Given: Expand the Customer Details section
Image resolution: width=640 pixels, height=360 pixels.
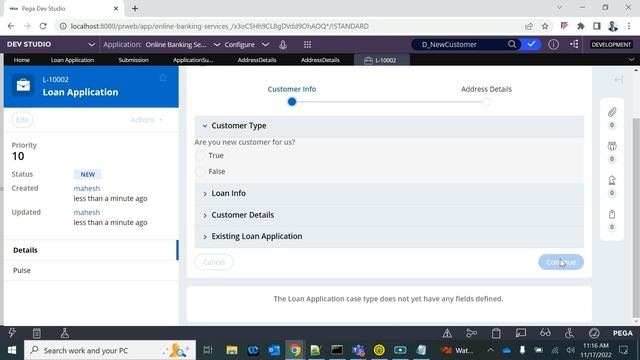Looking at the screenshot, I should [x=205, y=215].
